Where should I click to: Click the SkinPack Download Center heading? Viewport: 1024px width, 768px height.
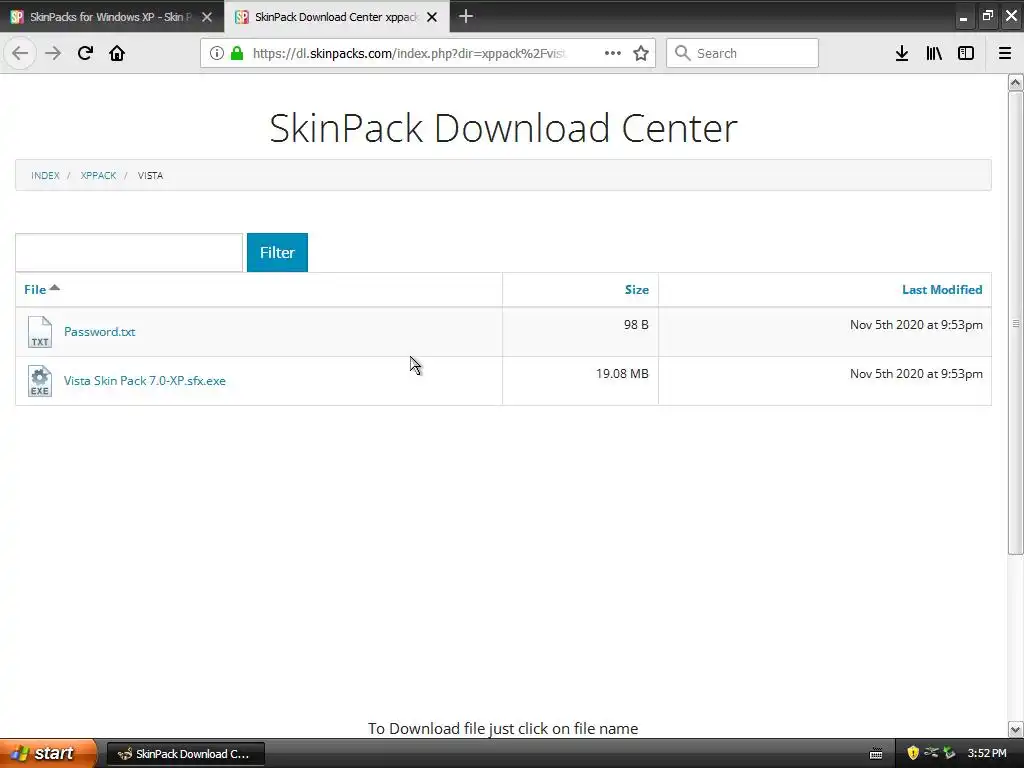coord(503,128)
